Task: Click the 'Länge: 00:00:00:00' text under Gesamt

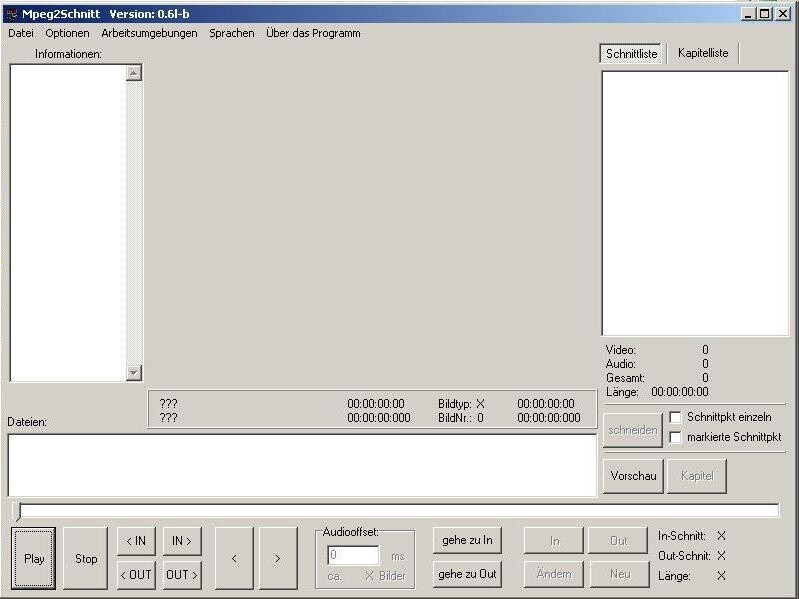Action: [657, 392]
